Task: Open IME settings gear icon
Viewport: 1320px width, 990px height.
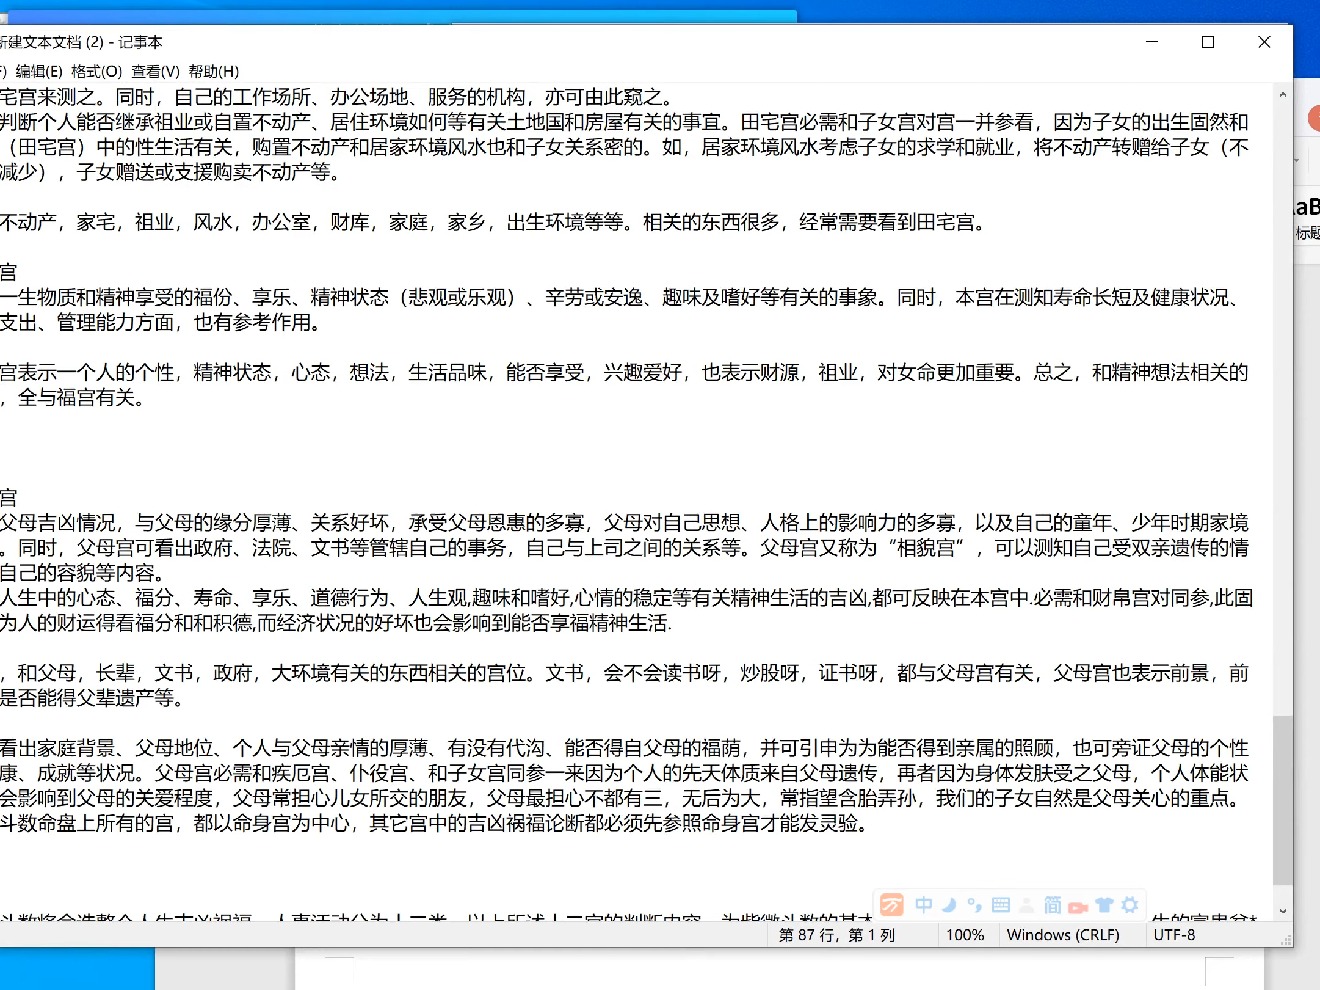Action: click(1130, 905)
